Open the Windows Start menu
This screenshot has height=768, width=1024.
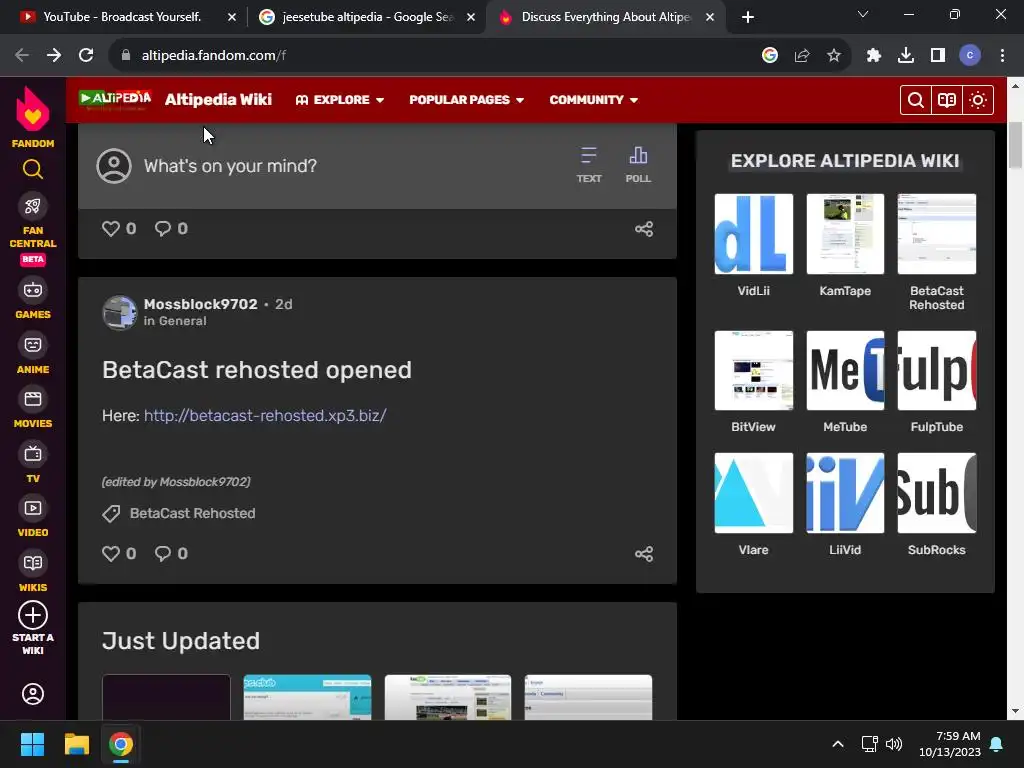(32, 744)
